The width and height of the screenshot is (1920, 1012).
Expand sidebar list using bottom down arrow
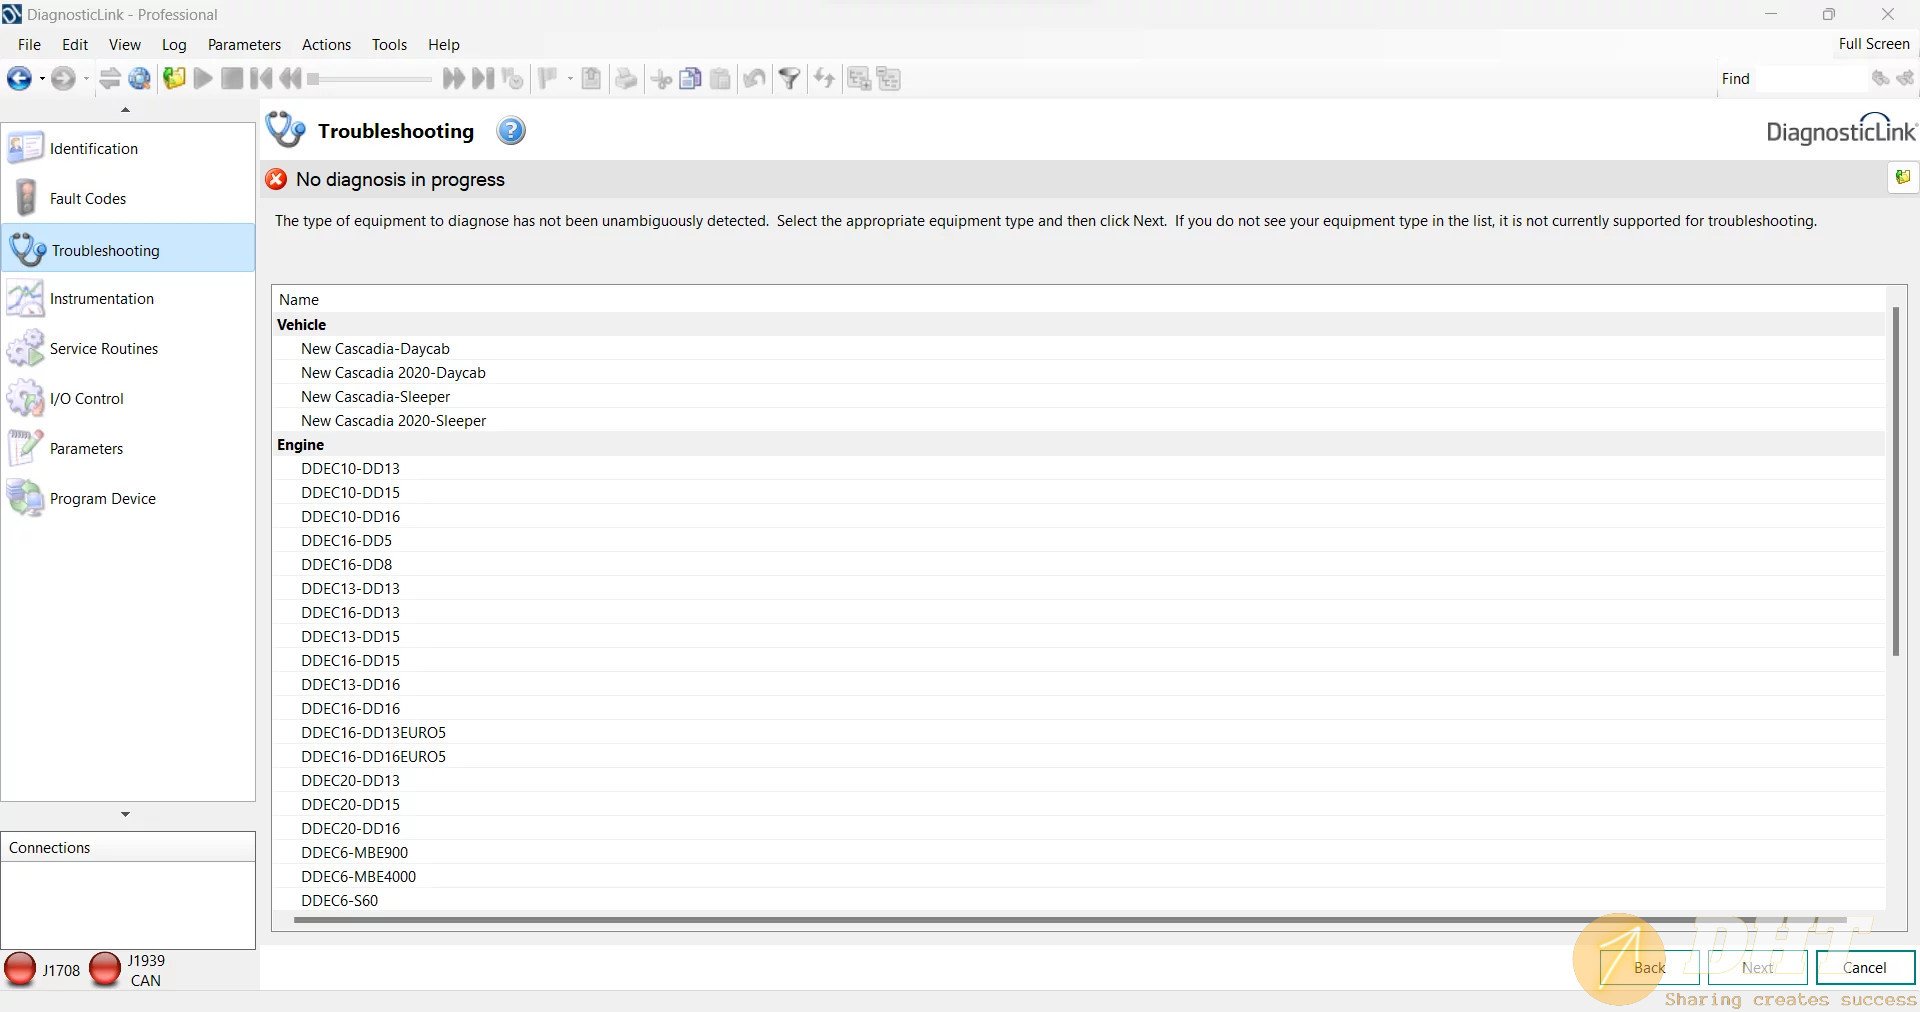[125, 815]
